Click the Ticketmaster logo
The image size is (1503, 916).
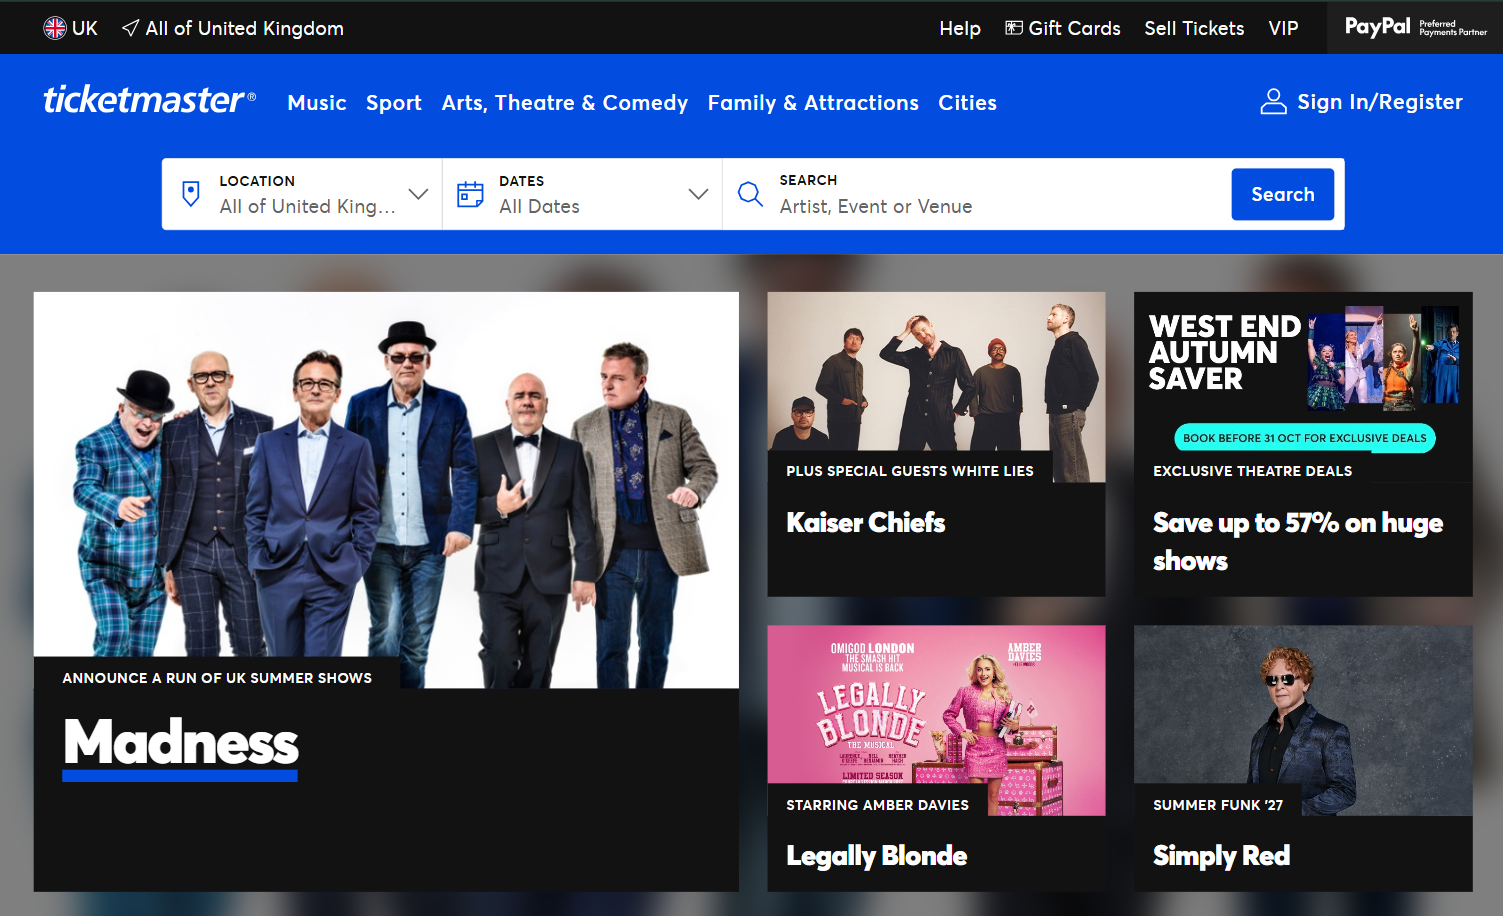click(149, 100)
